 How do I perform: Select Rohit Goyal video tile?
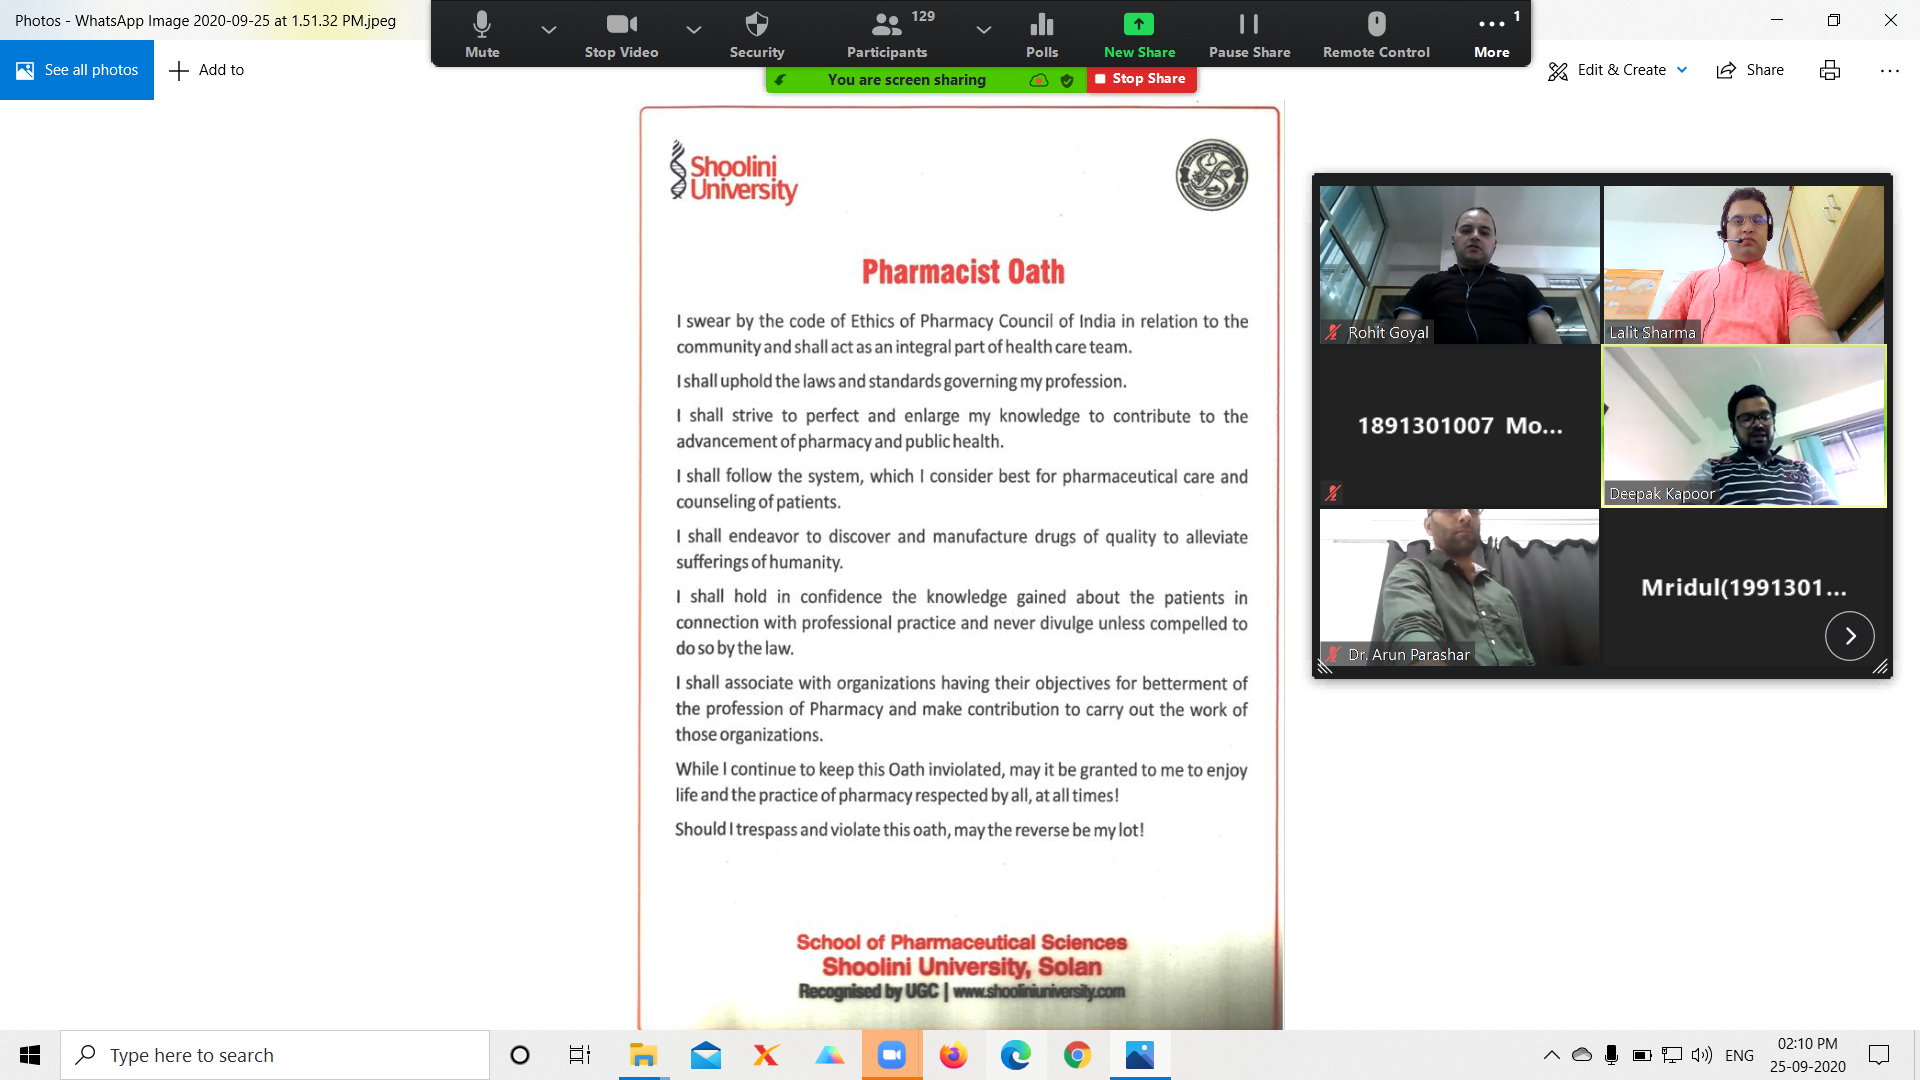pos(1459,265)
